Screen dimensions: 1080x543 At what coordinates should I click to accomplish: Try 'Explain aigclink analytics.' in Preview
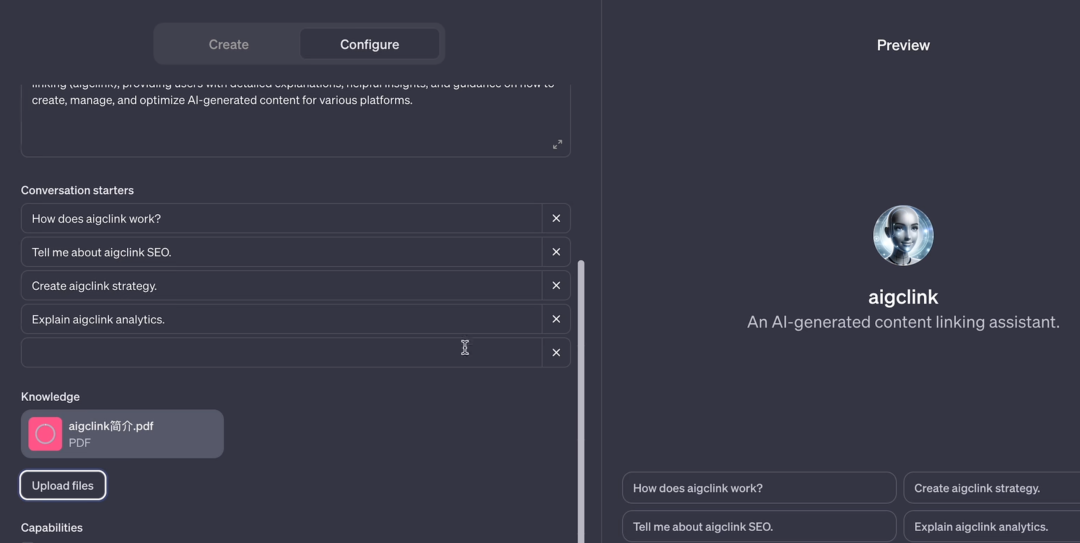(992, 526)
